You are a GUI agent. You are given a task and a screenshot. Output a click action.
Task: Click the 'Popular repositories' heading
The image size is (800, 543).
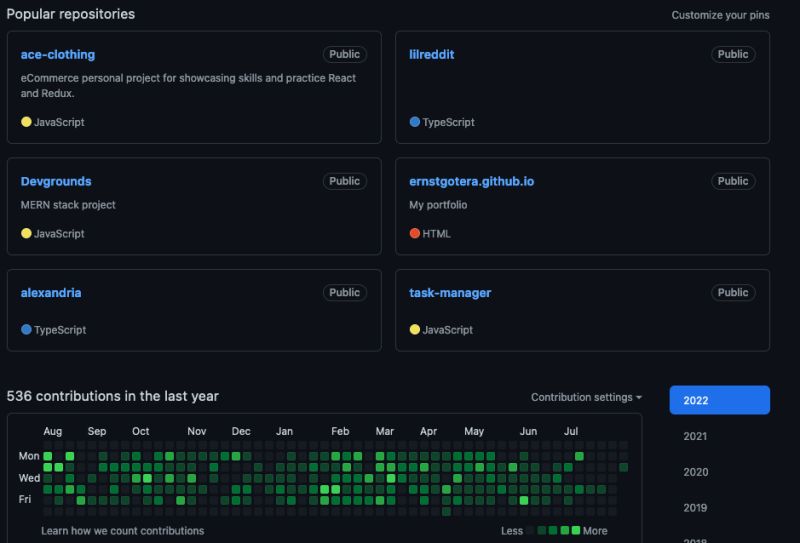tap(71, 14)
